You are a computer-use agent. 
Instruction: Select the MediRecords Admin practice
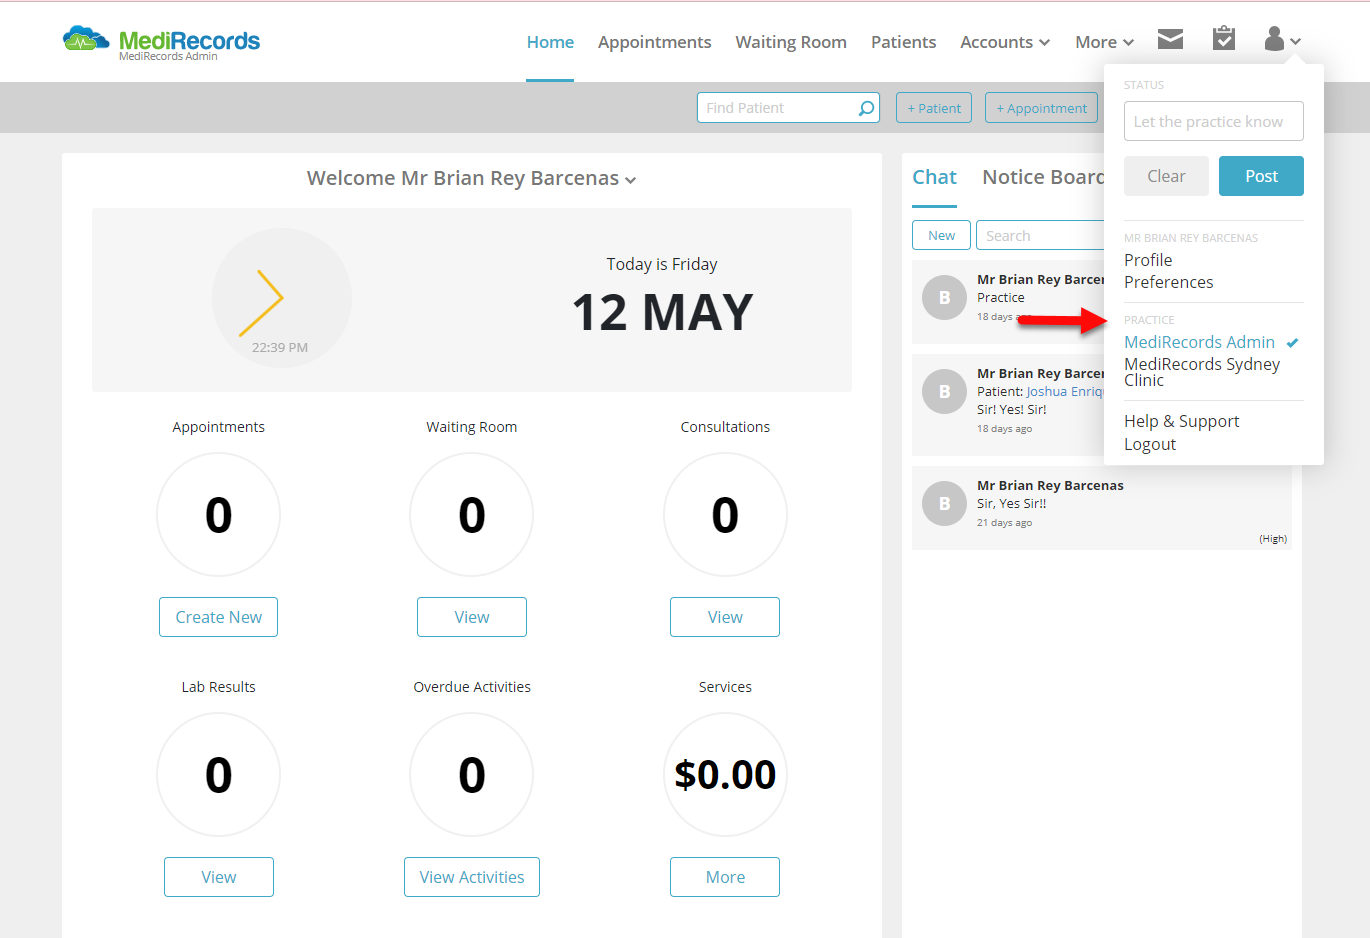[1199, 342]
